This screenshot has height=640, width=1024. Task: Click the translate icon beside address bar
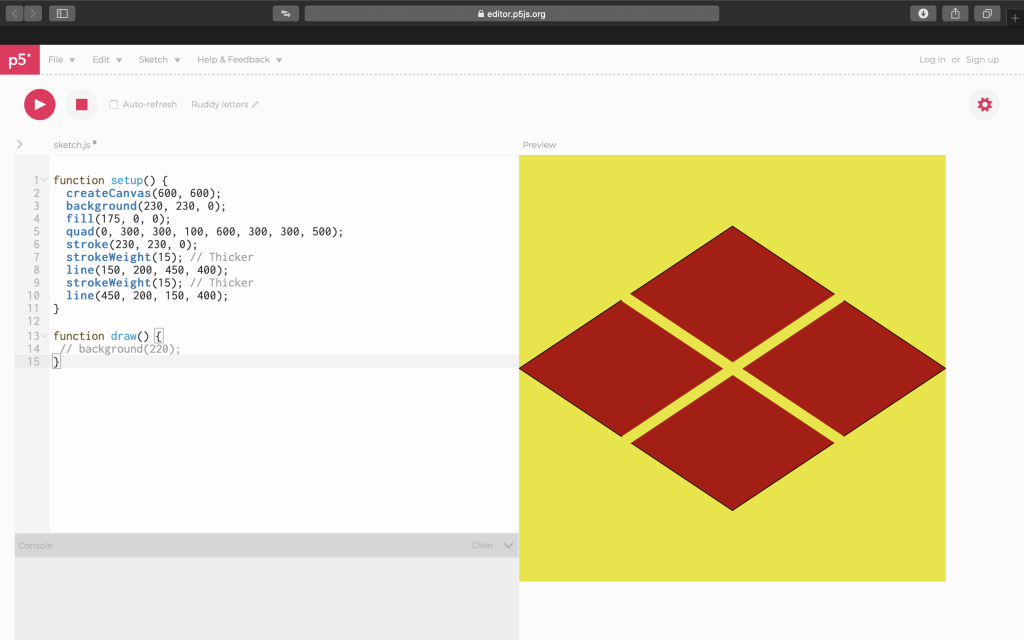(285, 13)
